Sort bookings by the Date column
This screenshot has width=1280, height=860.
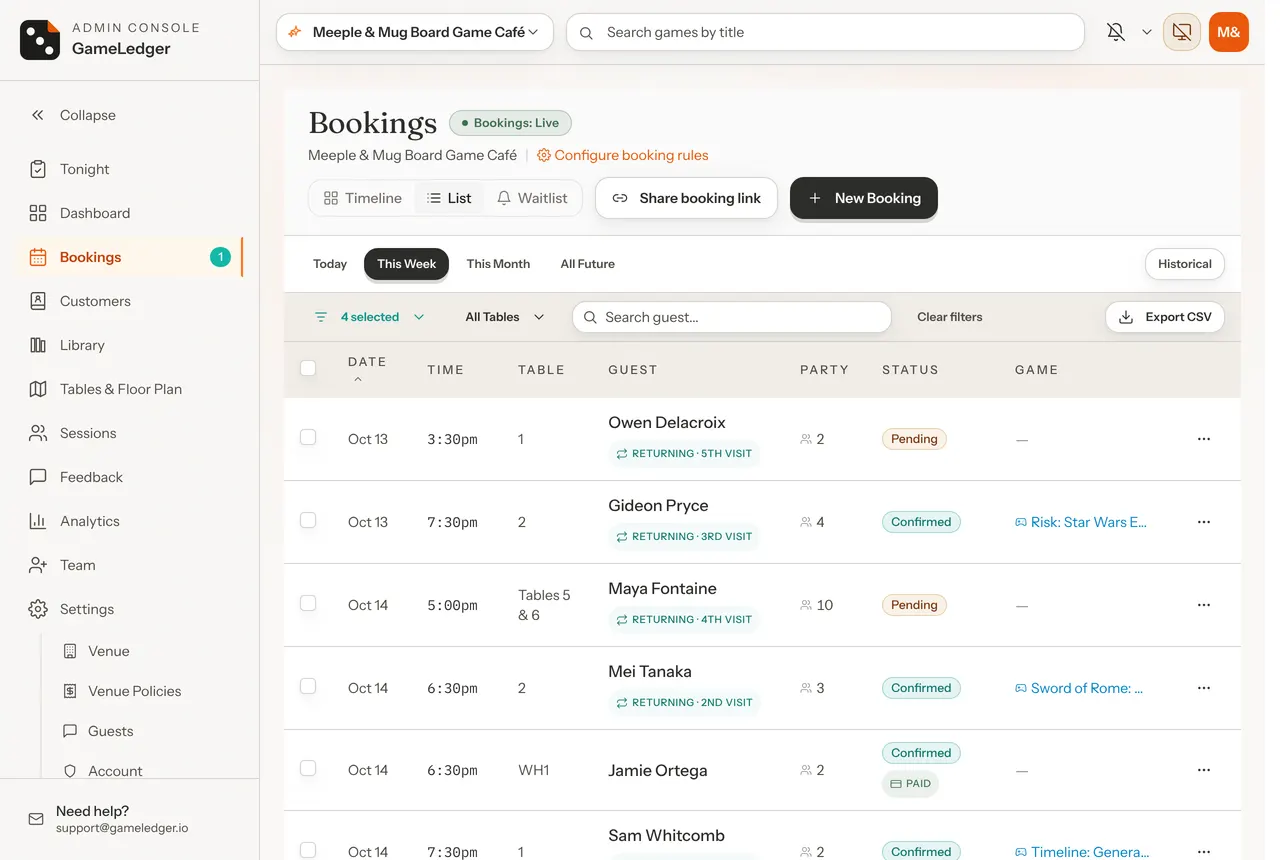[367, 369]
